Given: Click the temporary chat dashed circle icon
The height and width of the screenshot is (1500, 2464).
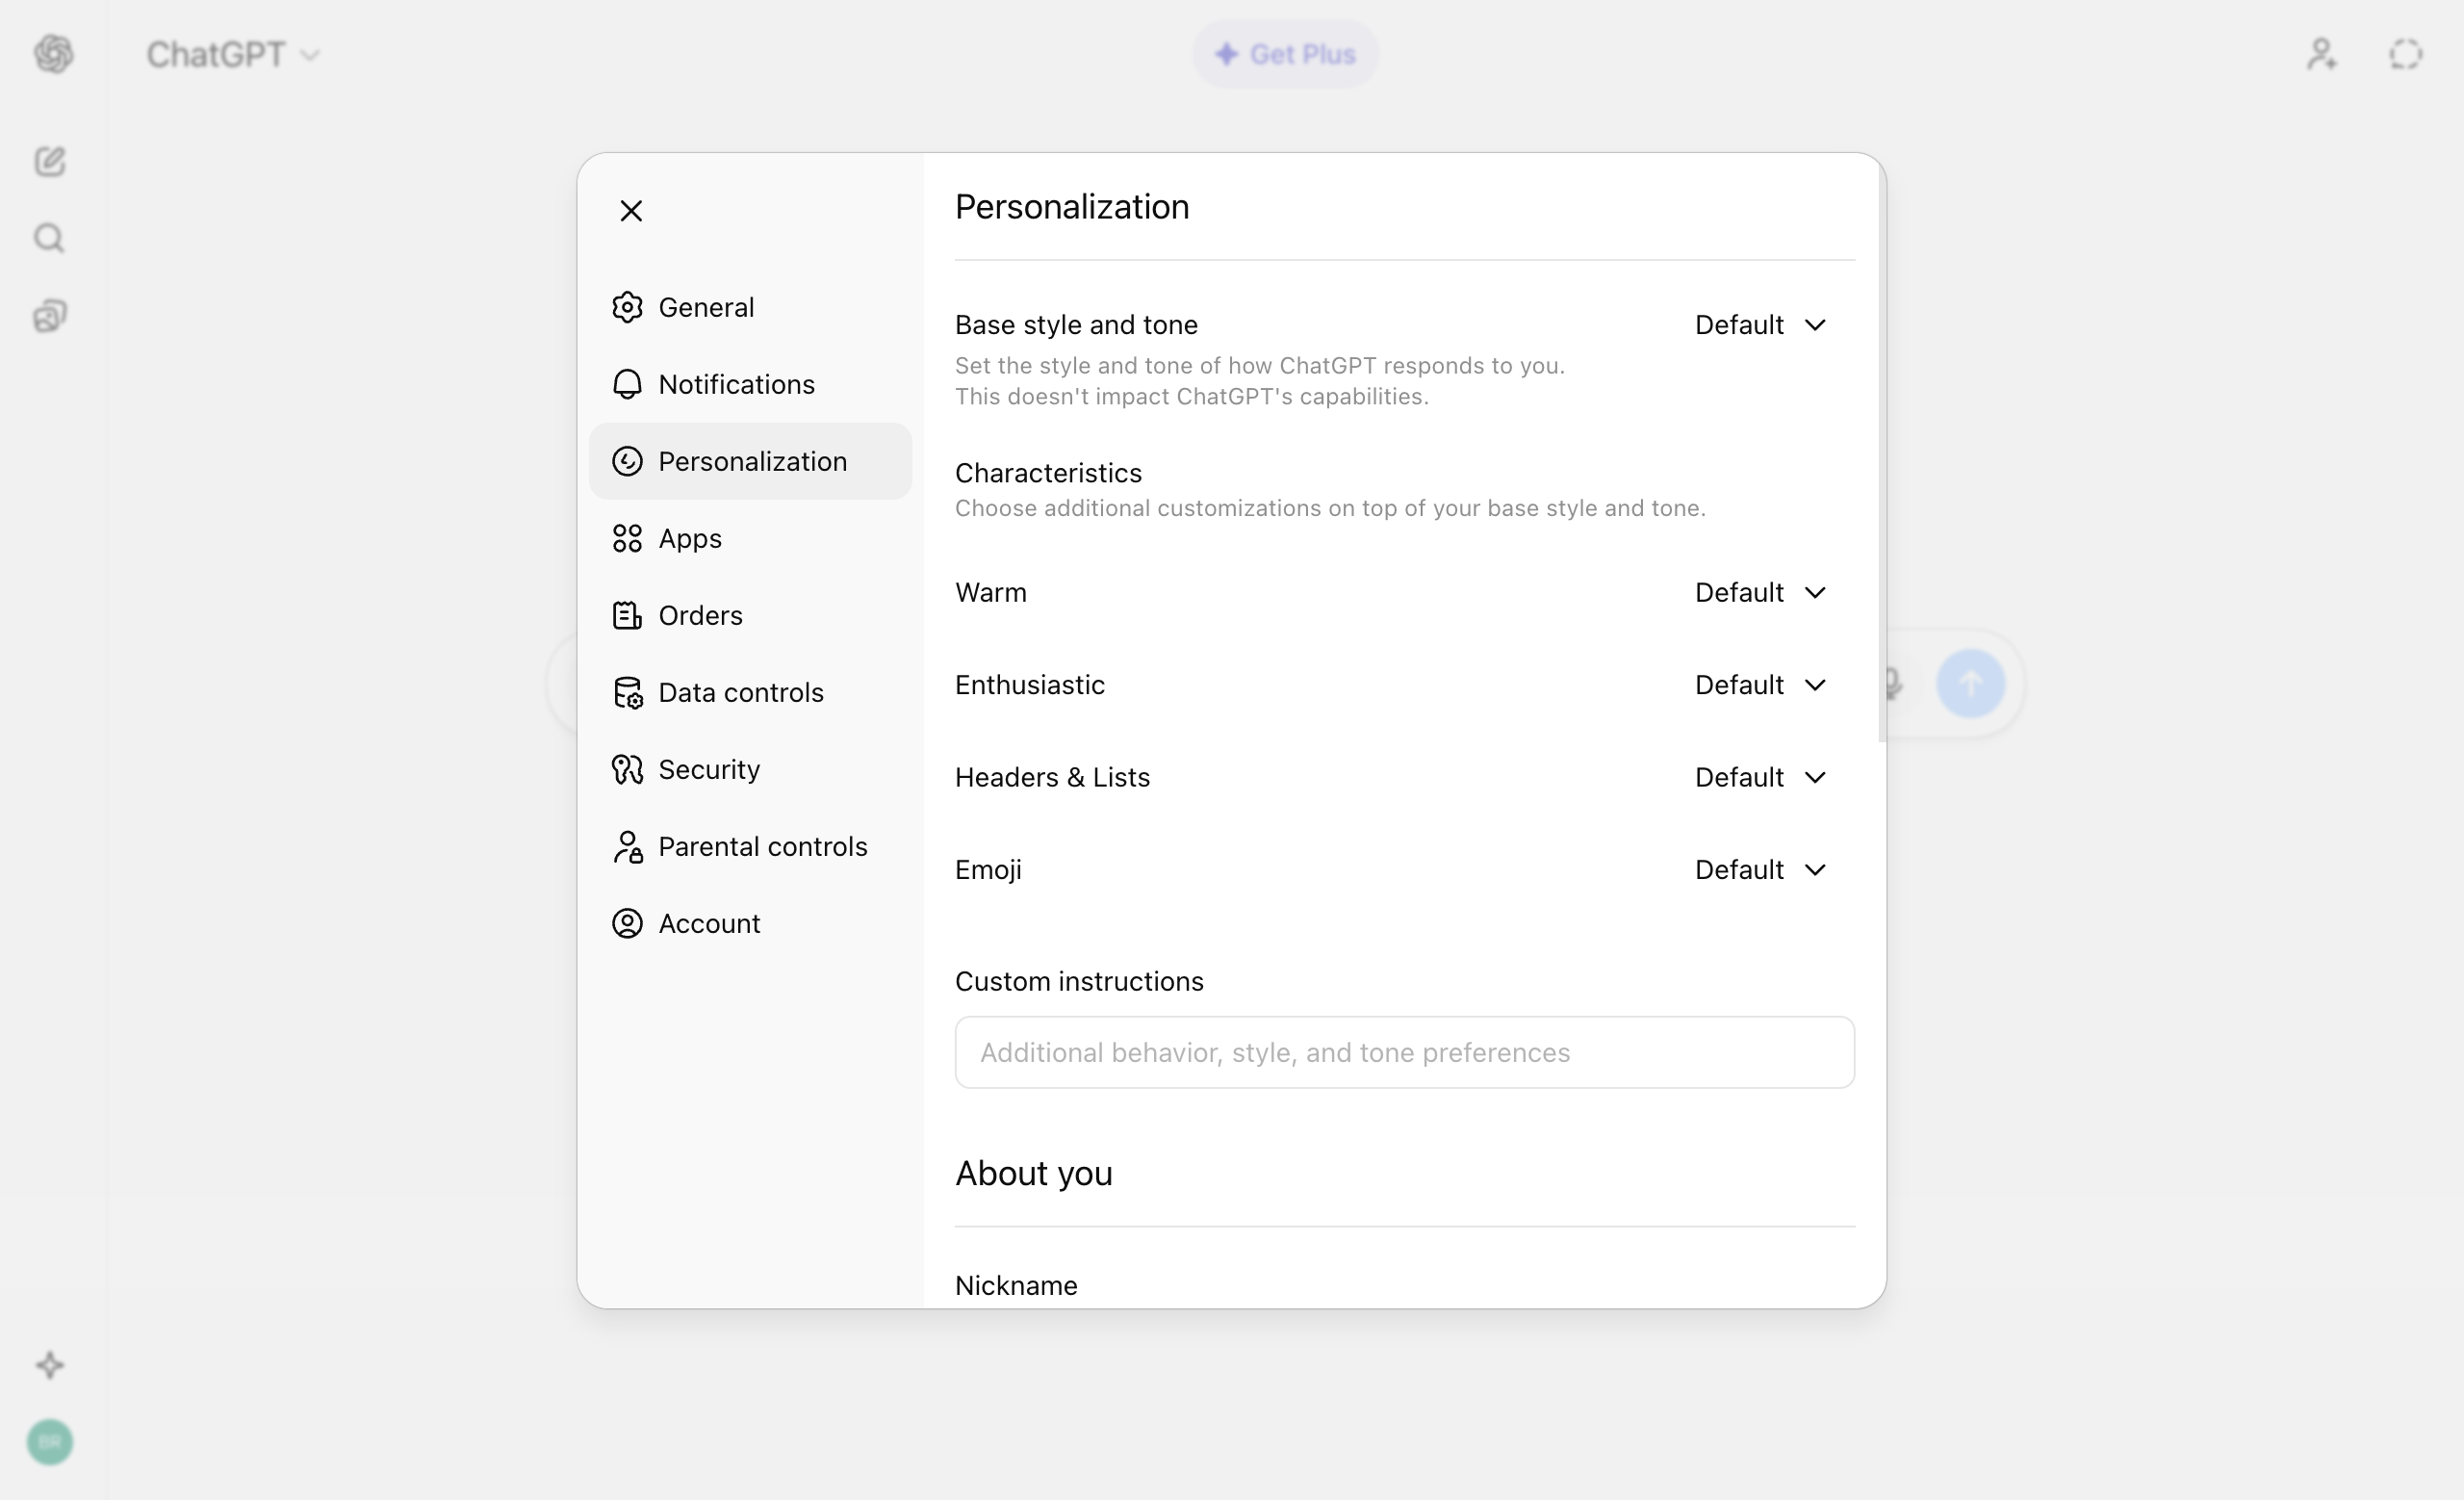Looking at the screenshot, I should coord(2405,54).
